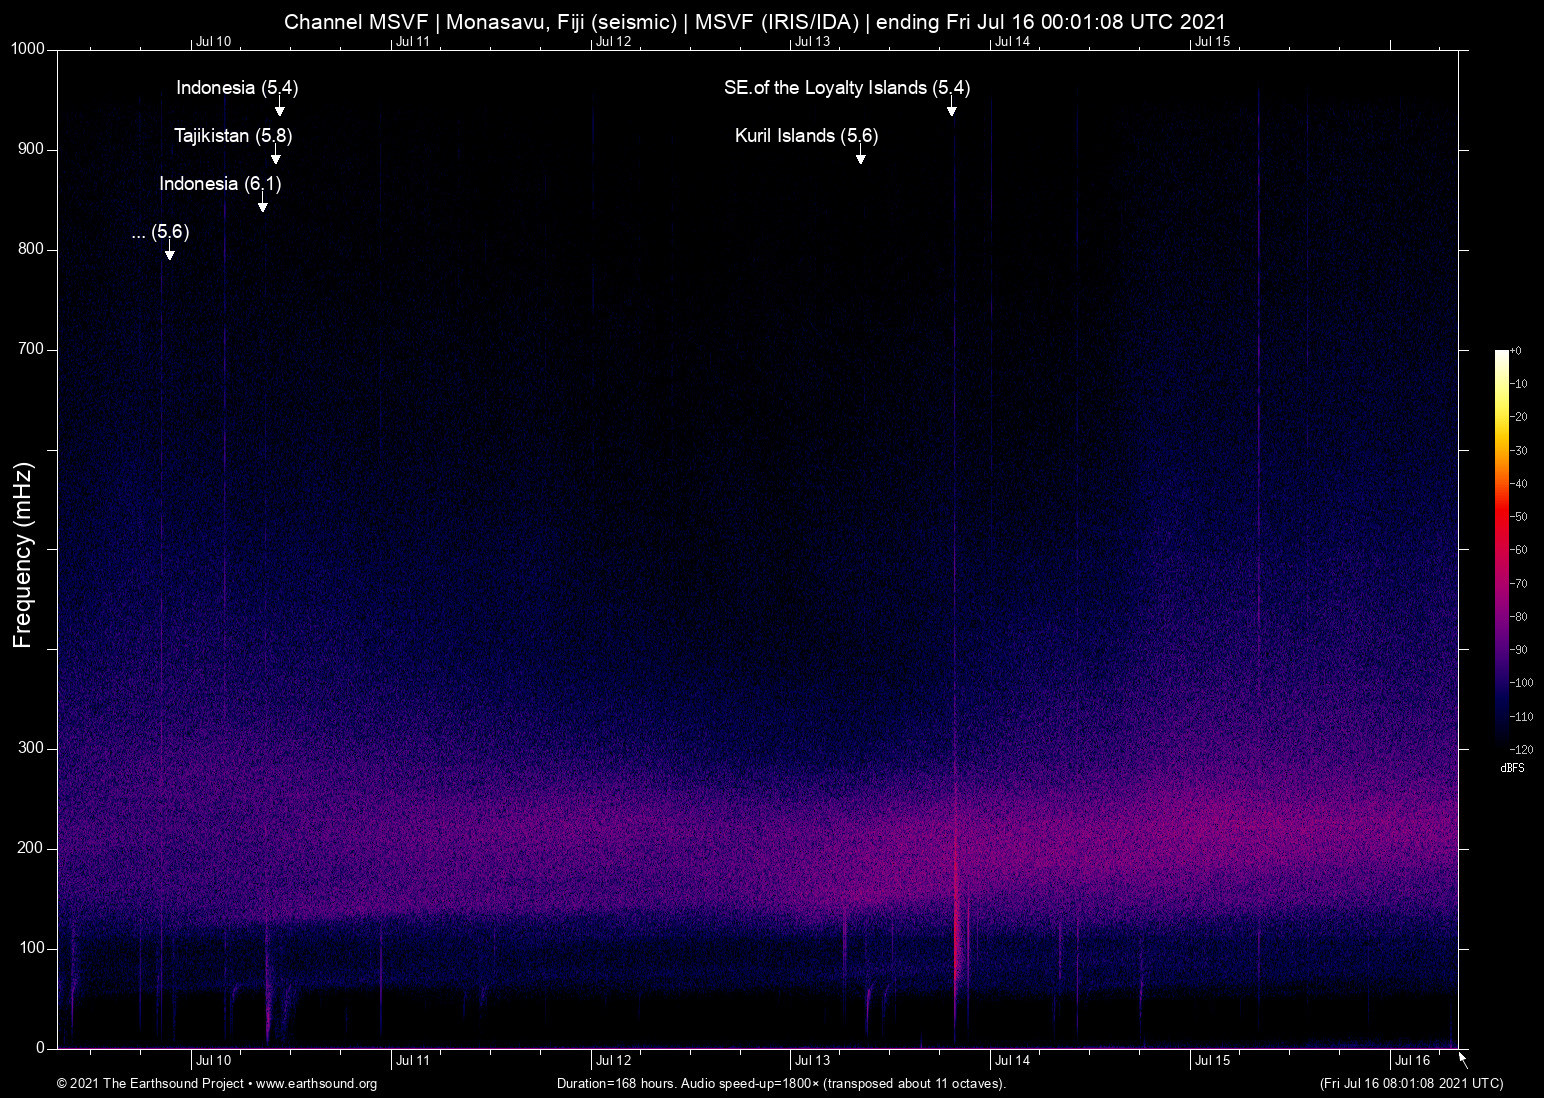Select the '... (5.6)' truncated event label
The width and height of the screenshot is (1544, 1098).
[x=160, y=232]
